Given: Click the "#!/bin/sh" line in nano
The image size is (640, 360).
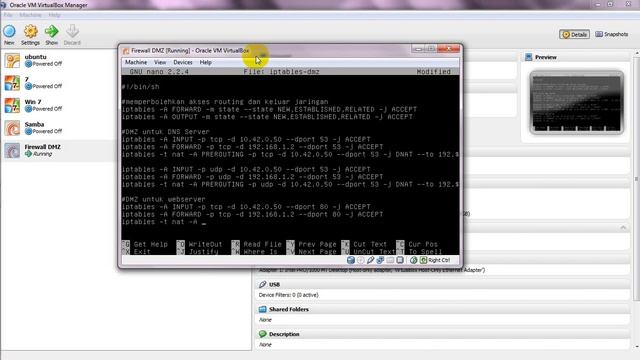Looking at the screenshot, I should pyautogui.click(x=140, y=87).
